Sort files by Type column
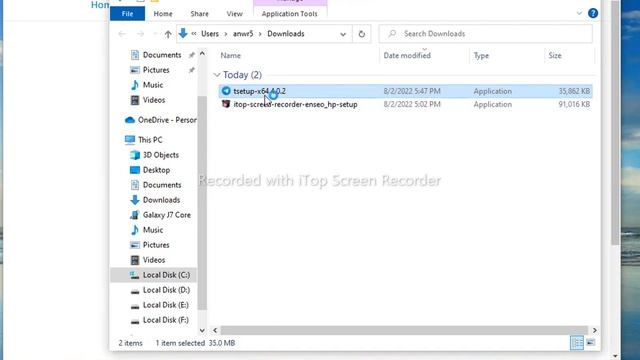The image size is (640, 360). 481,56
